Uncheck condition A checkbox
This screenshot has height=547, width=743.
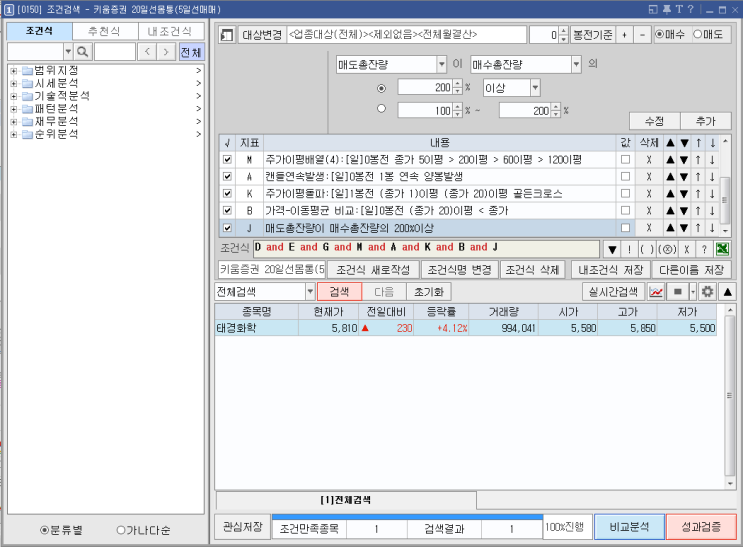click(x=227, y=176)
